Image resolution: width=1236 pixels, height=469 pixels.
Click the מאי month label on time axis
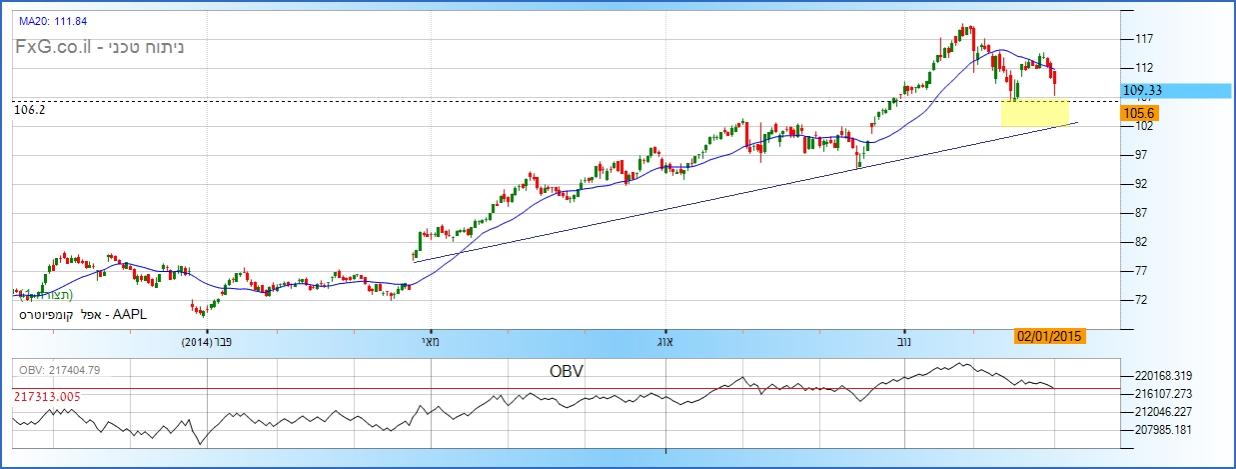(430, 342)
